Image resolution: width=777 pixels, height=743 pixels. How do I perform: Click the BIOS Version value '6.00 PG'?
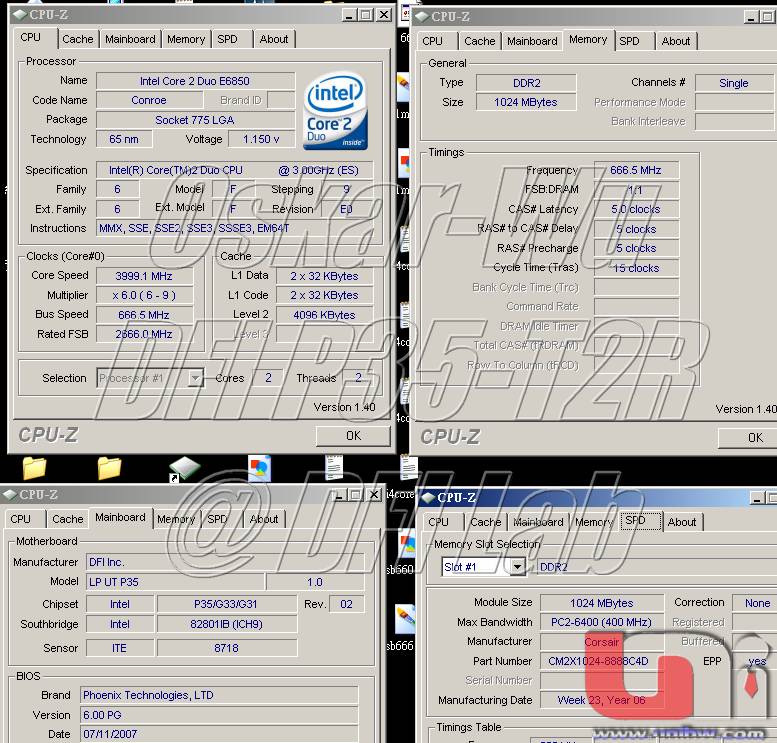pyautogui.click(x=219, y=715)
